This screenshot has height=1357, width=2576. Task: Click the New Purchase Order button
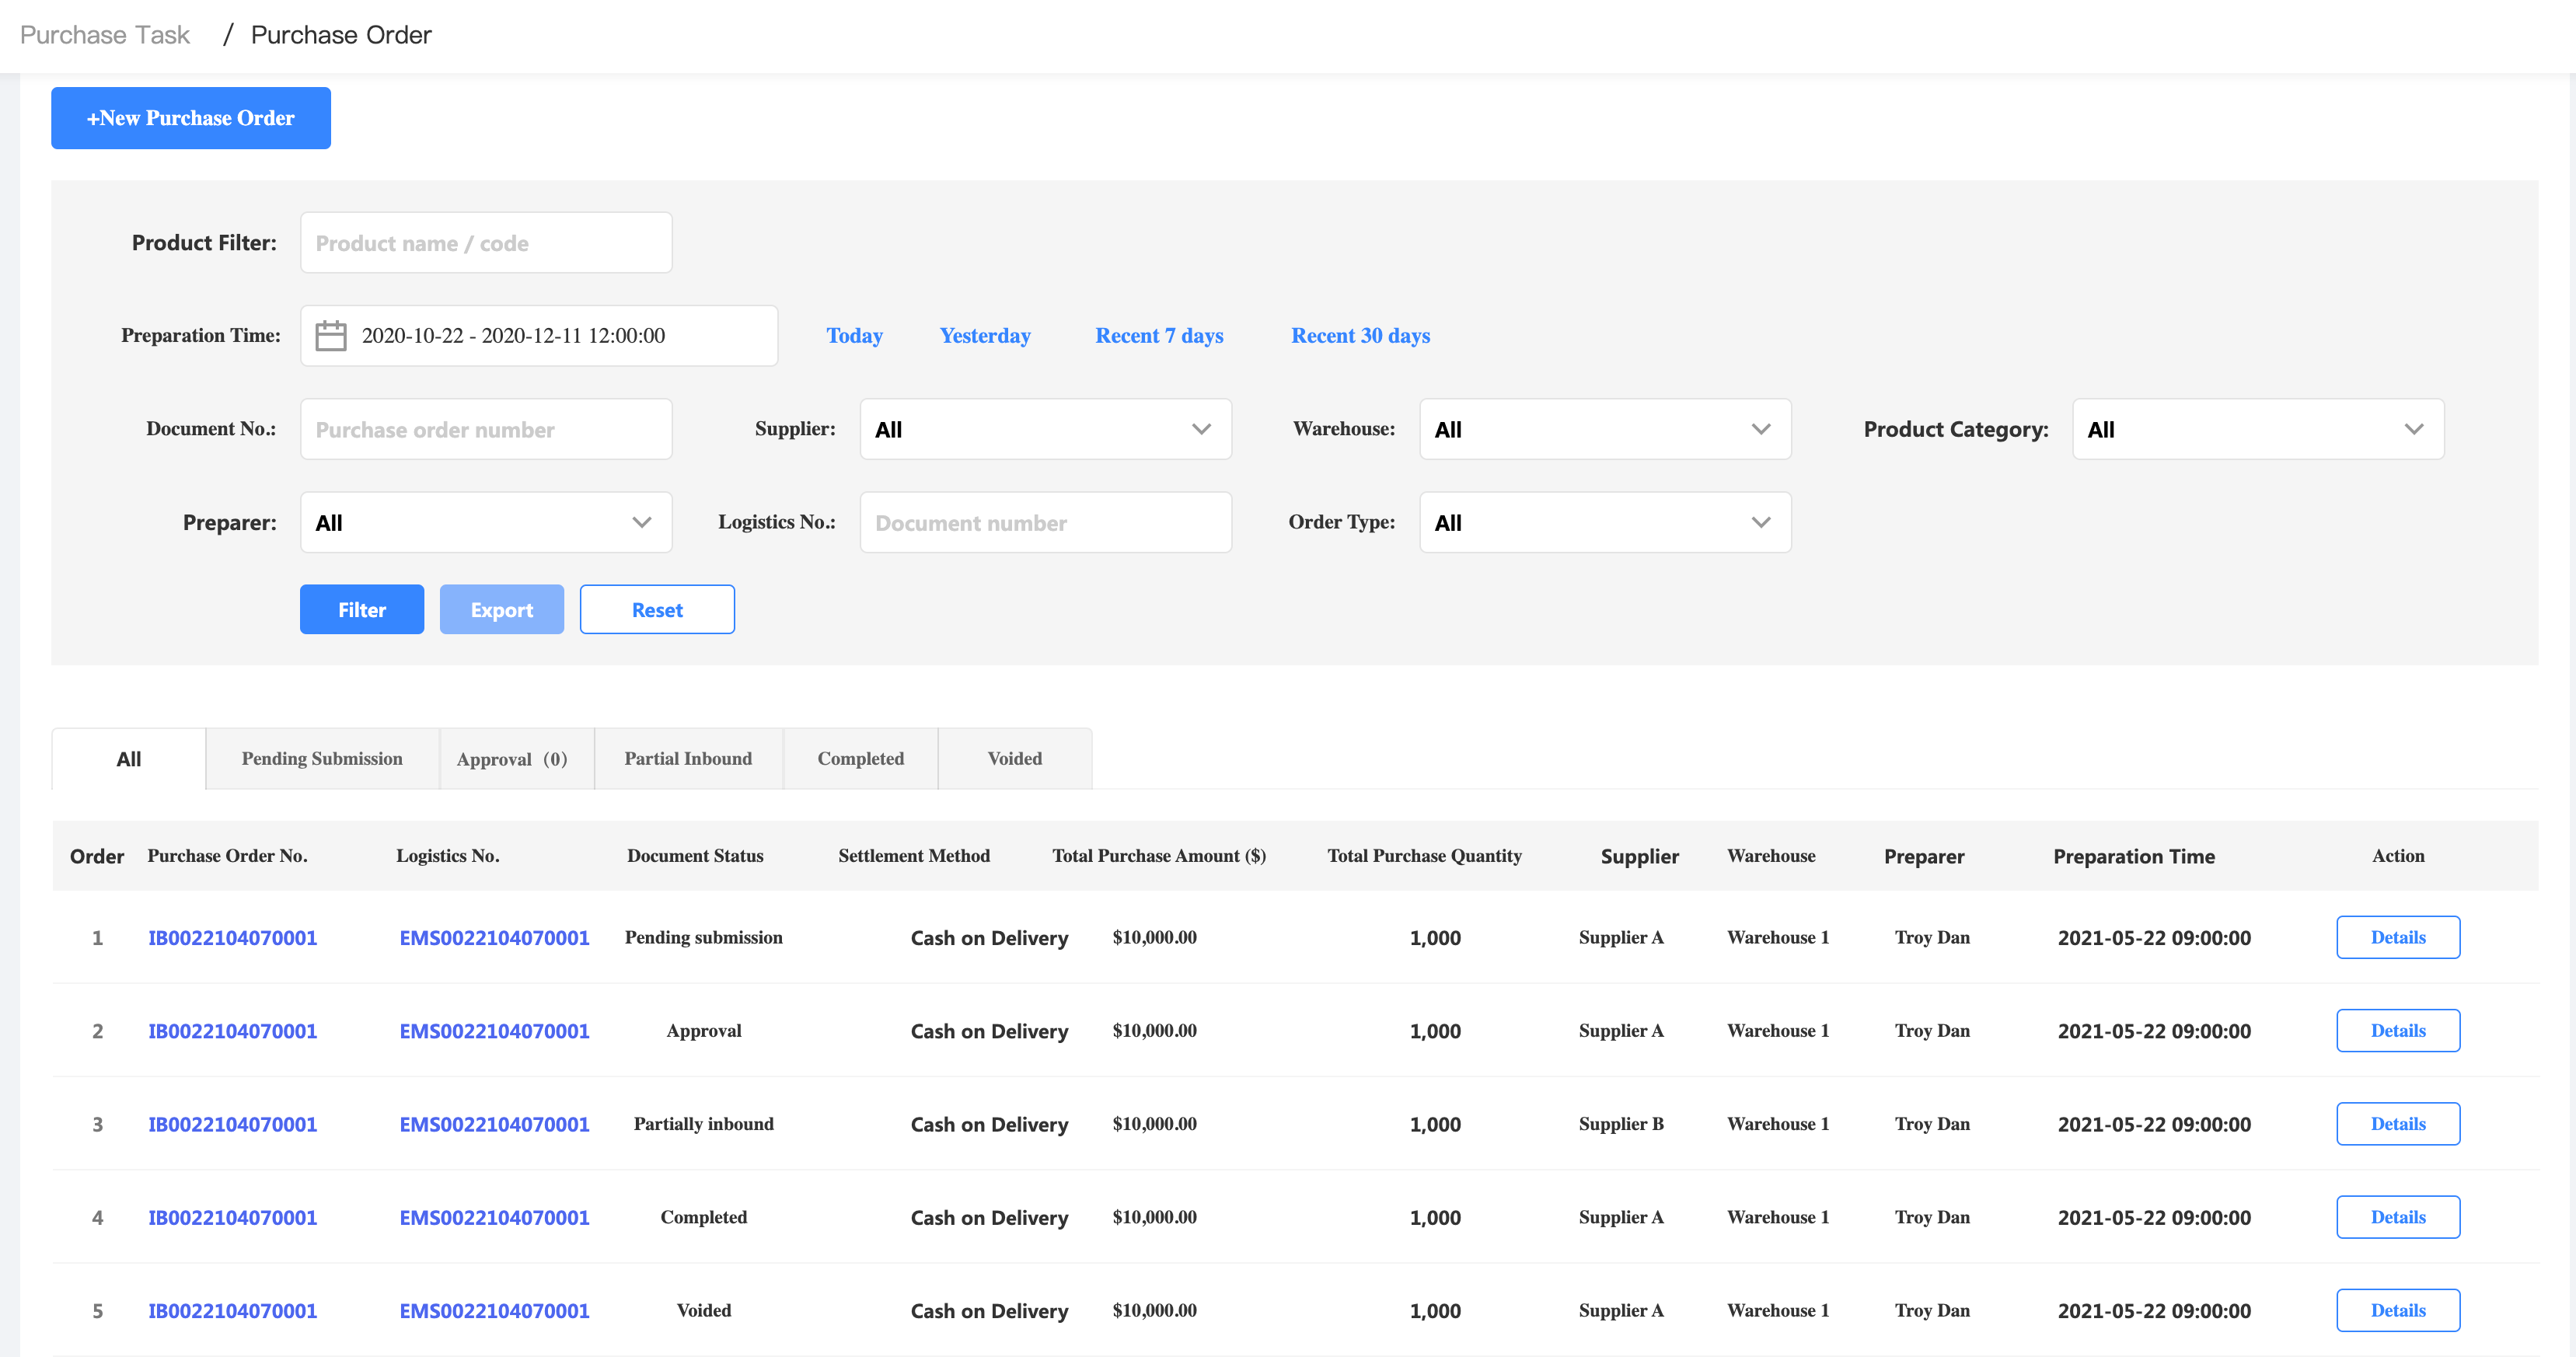(x=191, y=118)
